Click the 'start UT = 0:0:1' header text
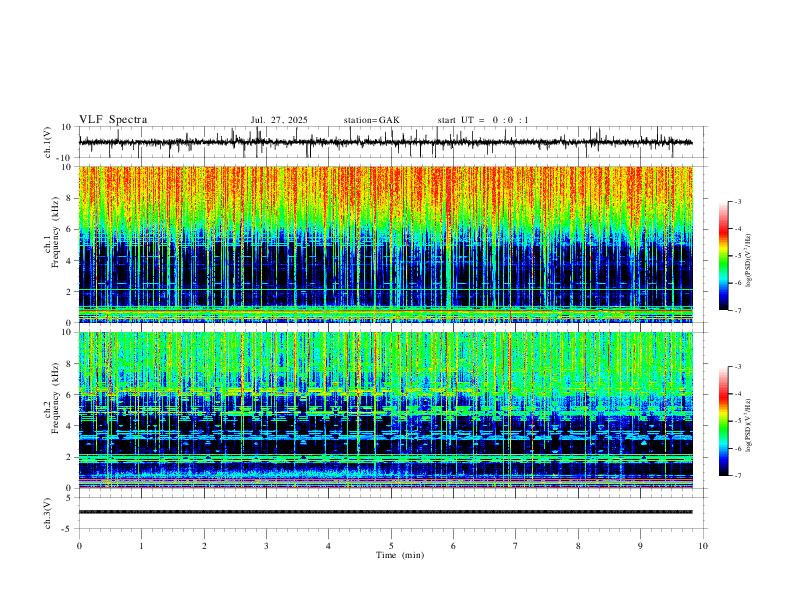Viewport: 792px width, 612px height. (x=483, y=120)
